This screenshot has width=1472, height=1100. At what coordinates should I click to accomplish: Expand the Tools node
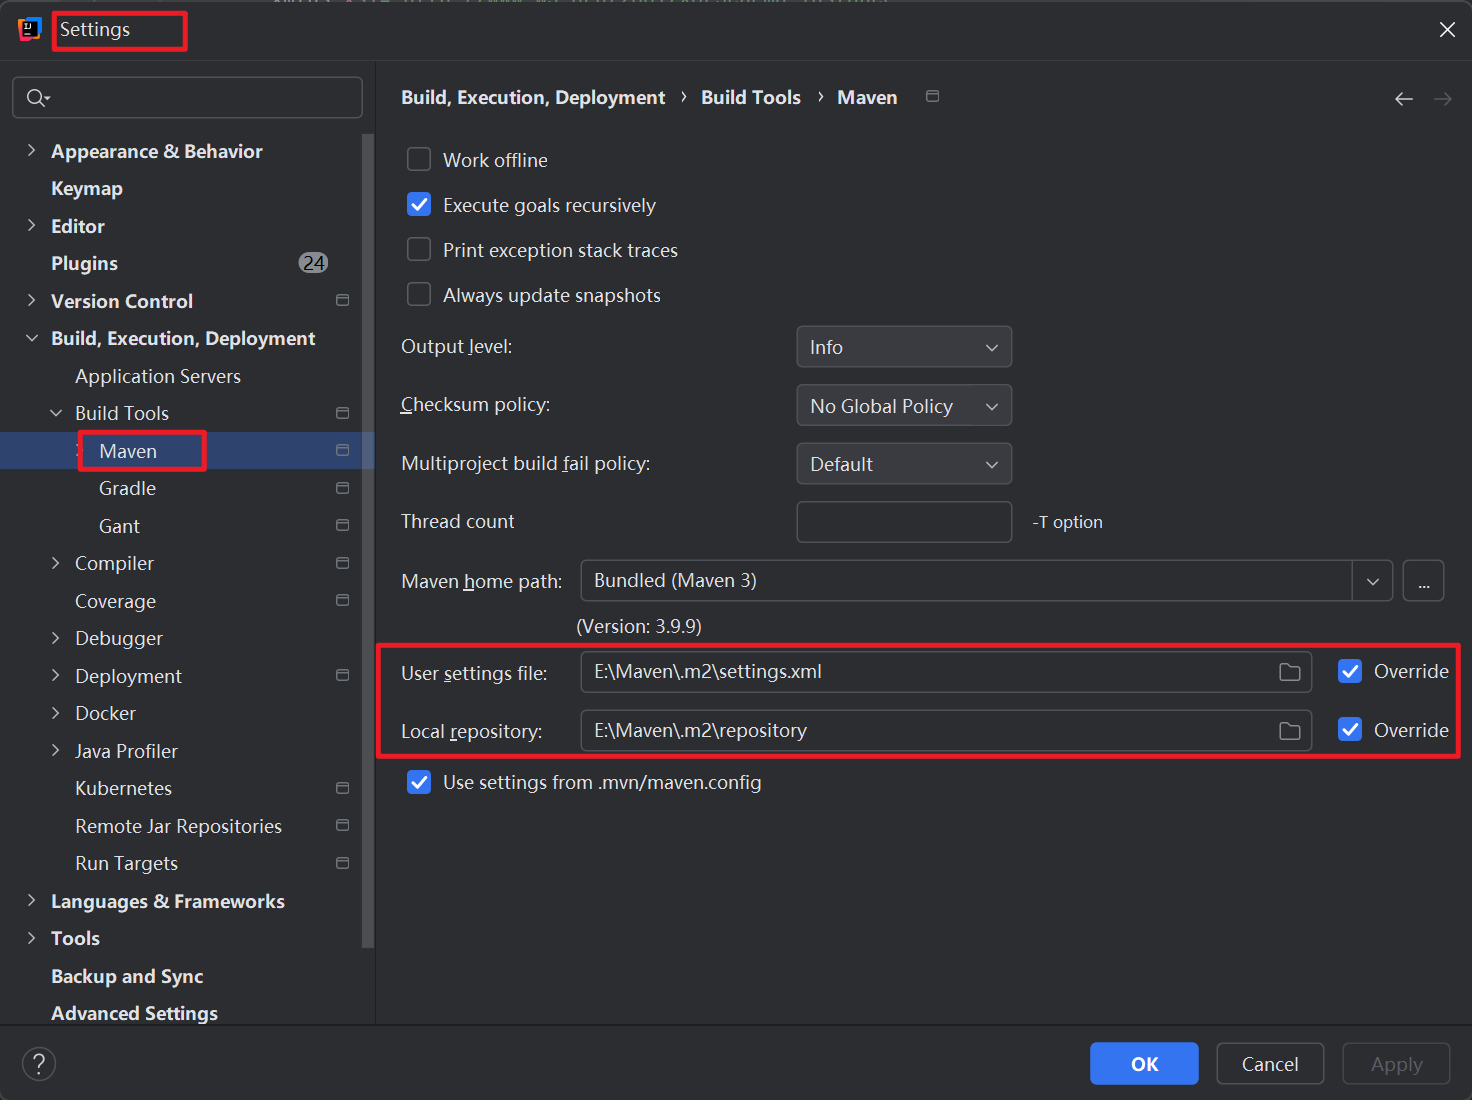click(31, 938)
